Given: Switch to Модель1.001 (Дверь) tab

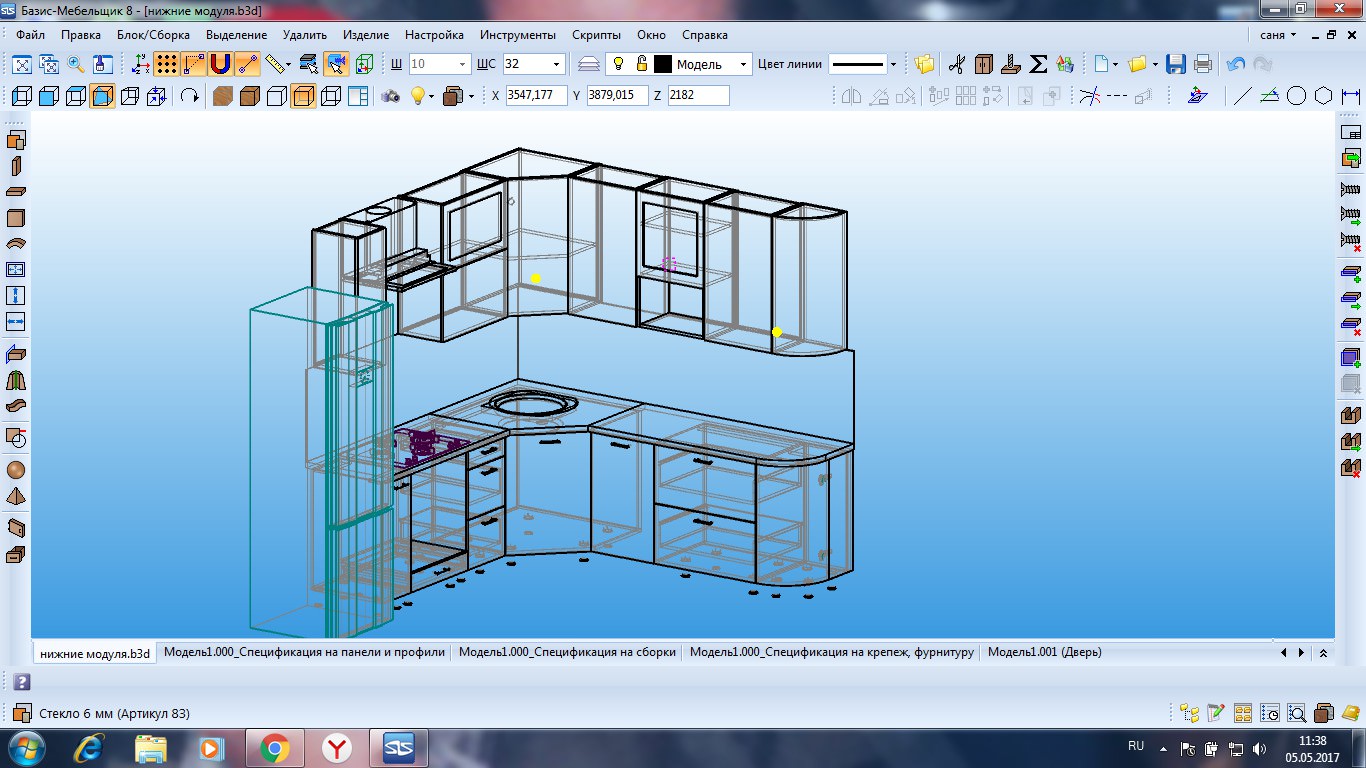Looking at the screenshot, I should tap(1044, 652).
